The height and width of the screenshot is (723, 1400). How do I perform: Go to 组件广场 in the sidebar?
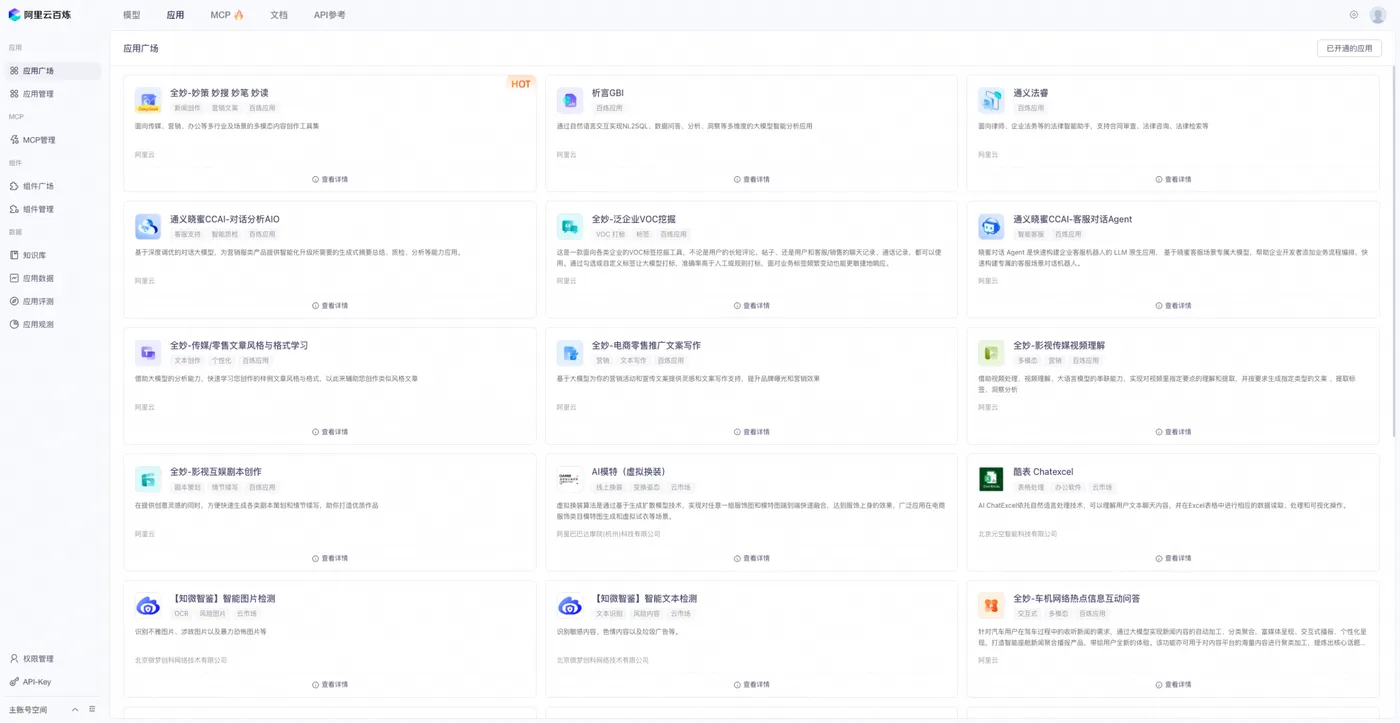[x=38, y=186]
